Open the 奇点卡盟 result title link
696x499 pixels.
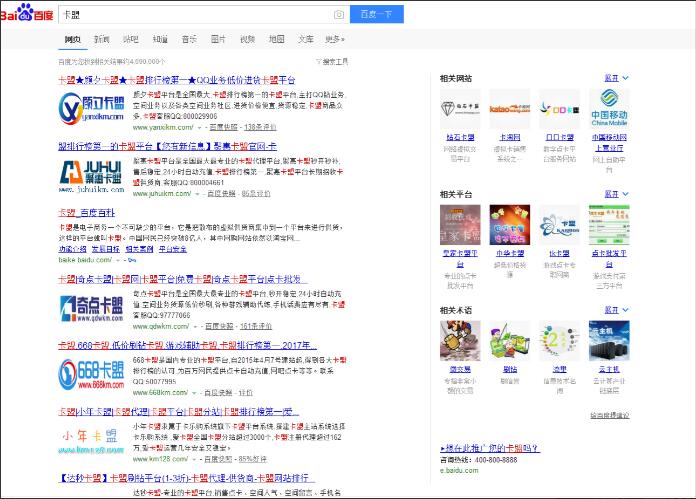tap(183, 279)
